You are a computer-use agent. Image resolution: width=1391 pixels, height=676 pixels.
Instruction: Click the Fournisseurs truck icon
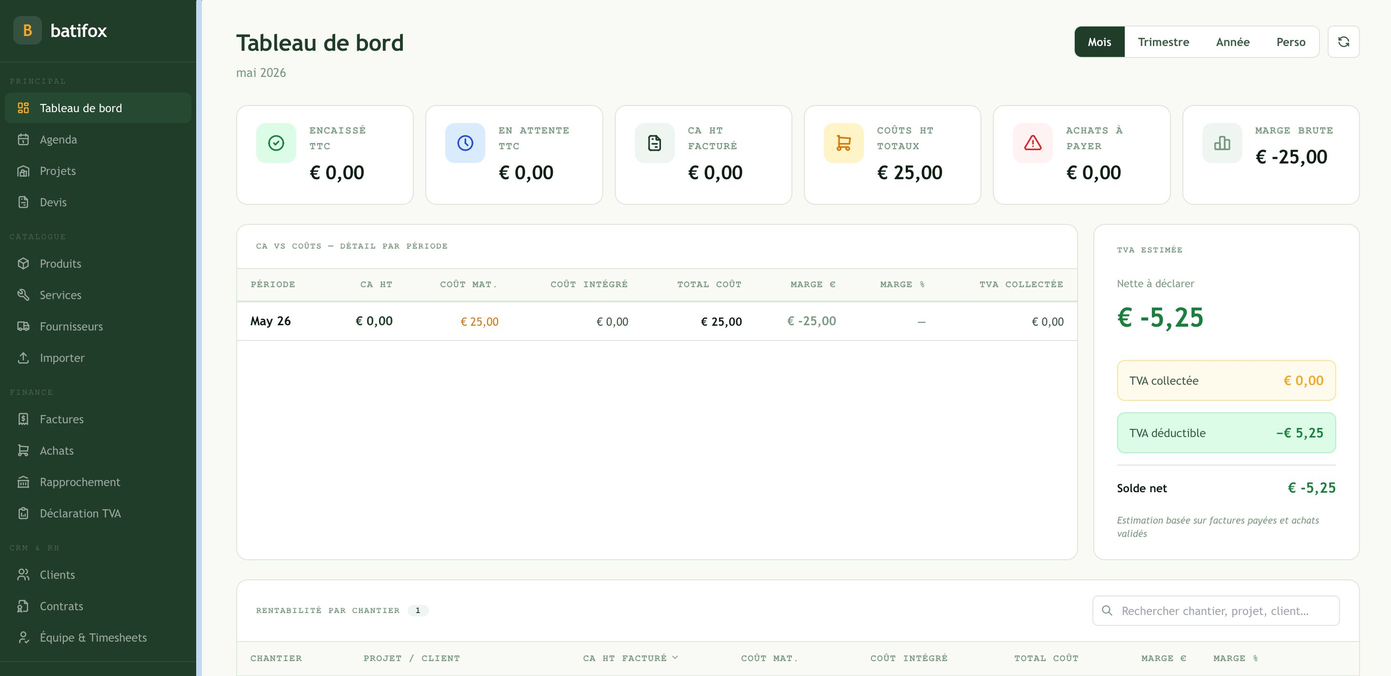[23, 326]
